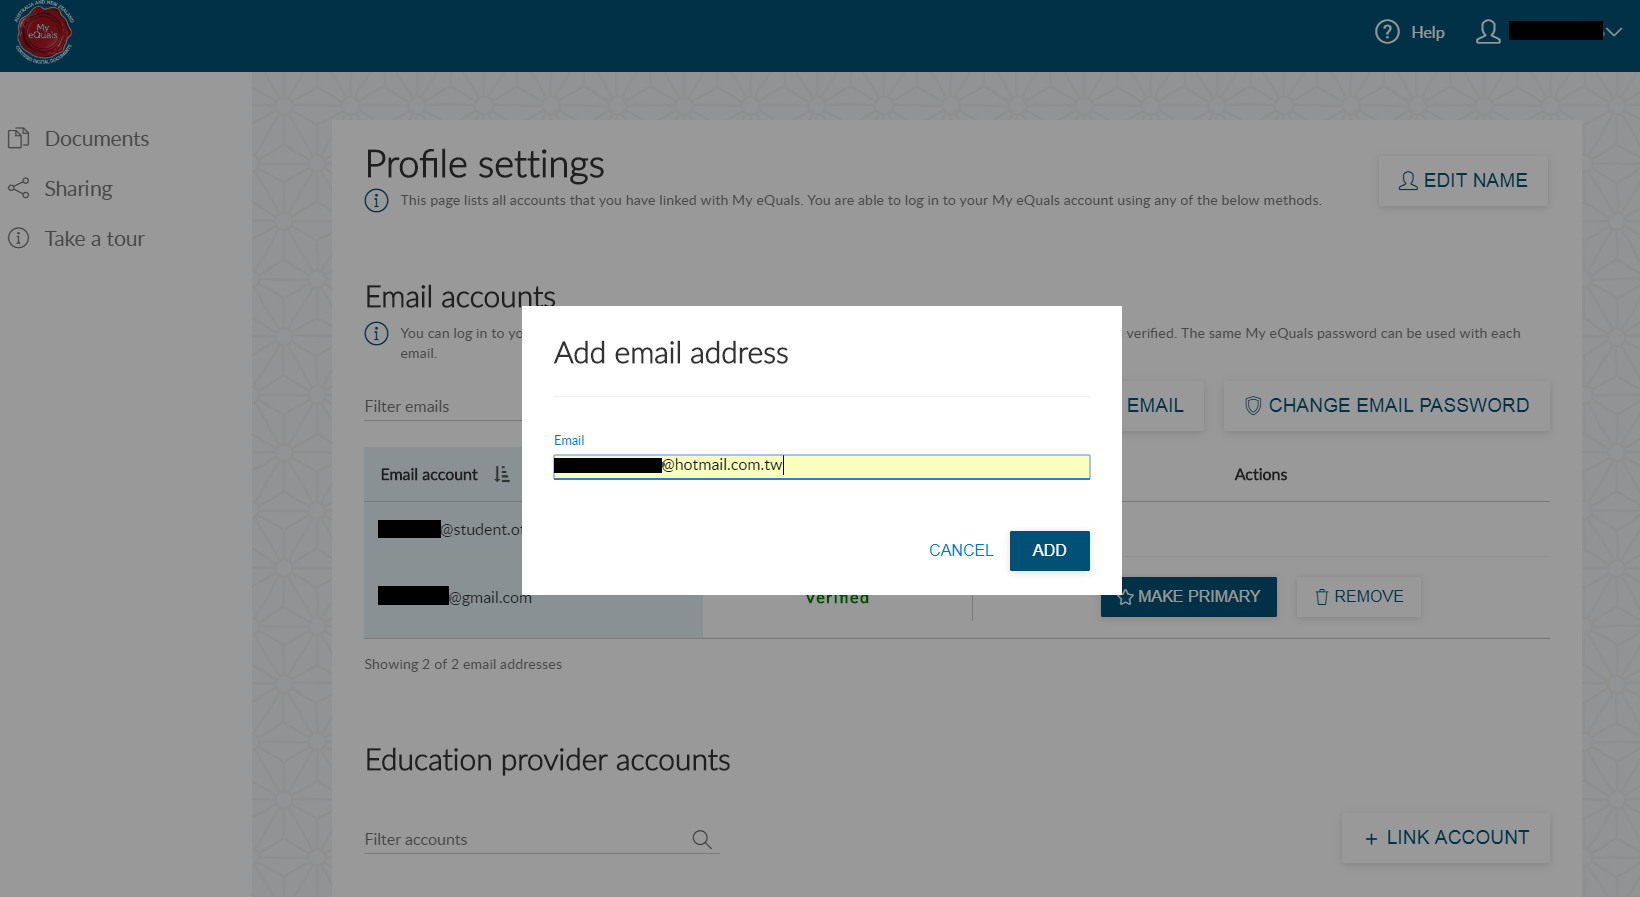
Task: Open Documents in the sidebar
Action: pos(96,139)
